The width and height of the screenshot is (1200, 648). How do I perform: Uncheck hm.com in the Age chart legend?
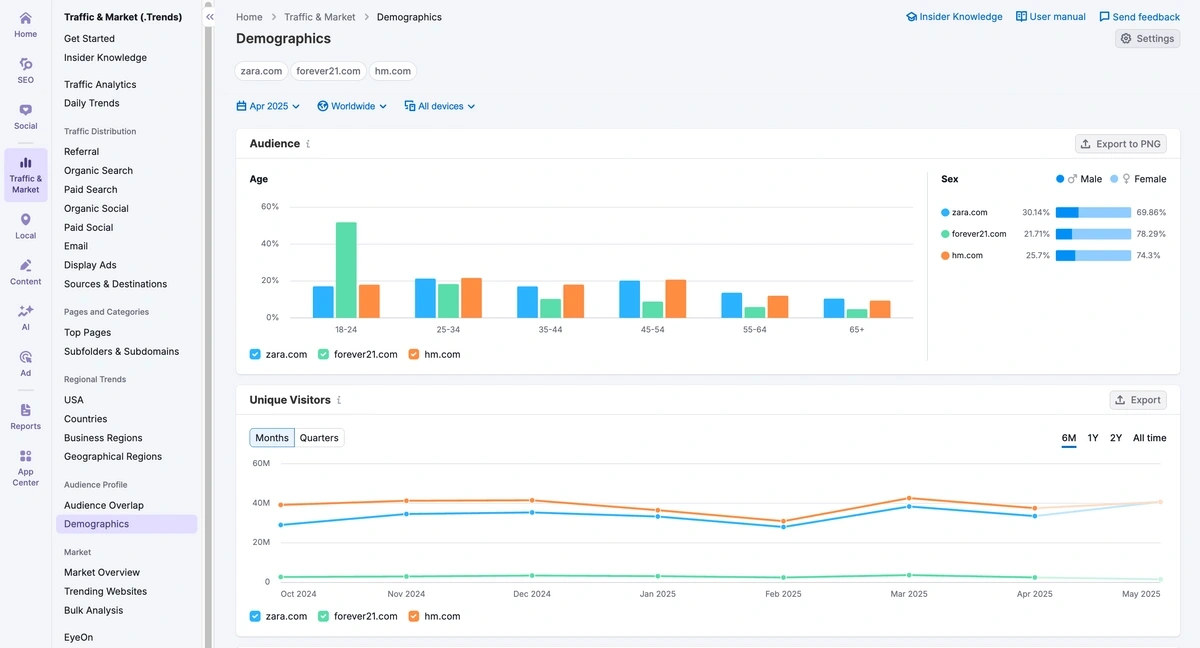coord(414,354)
